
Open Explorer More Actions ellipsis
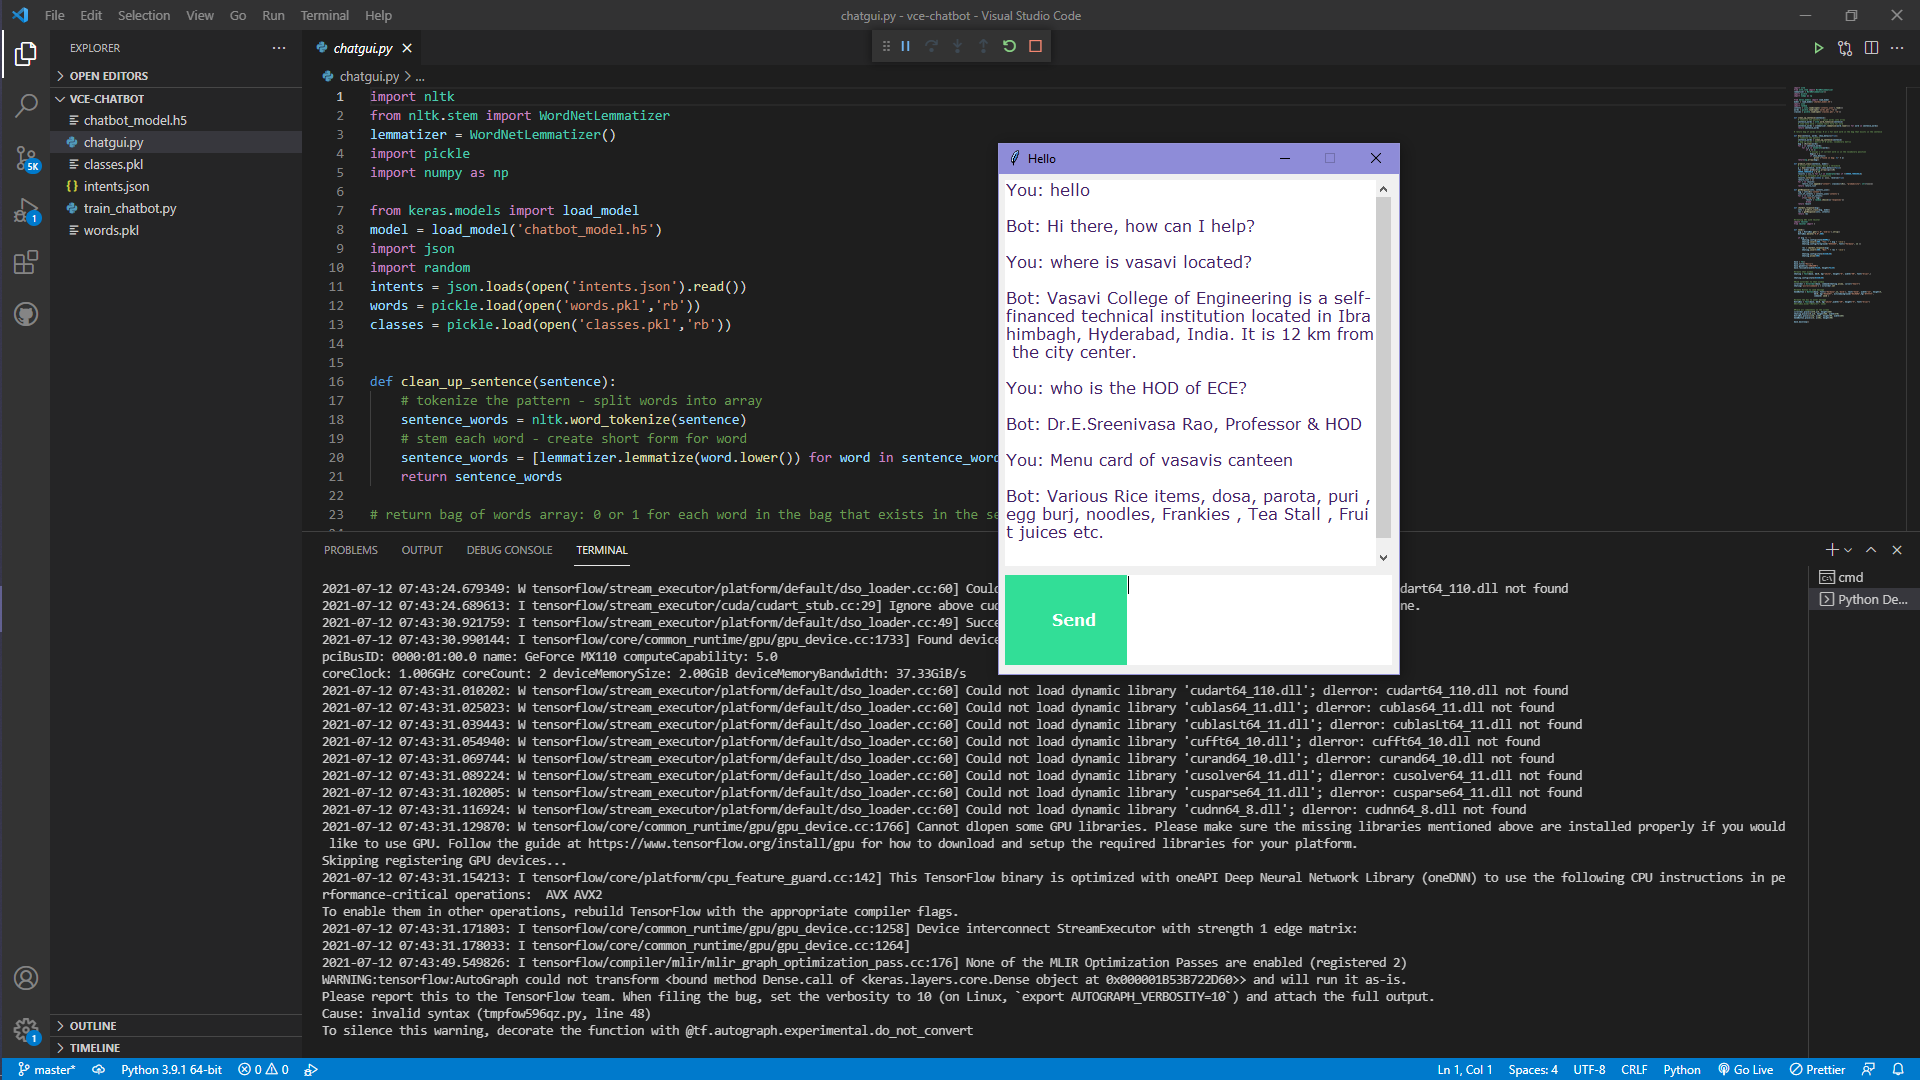click(x=279, y=48)
